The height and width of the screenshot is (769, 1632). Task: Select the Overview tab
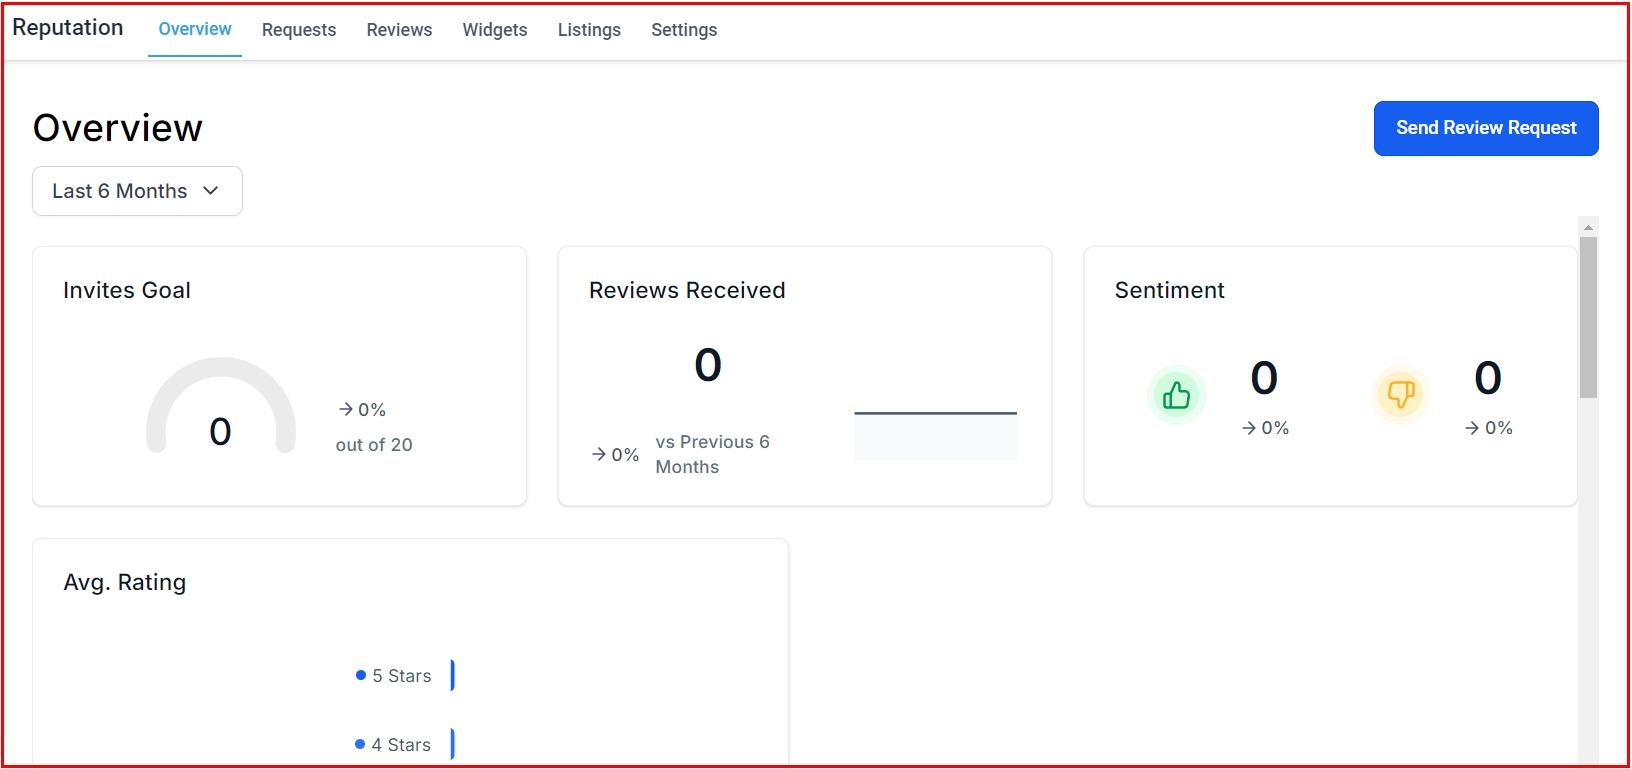pyautogui.click(x=195, y=30)
